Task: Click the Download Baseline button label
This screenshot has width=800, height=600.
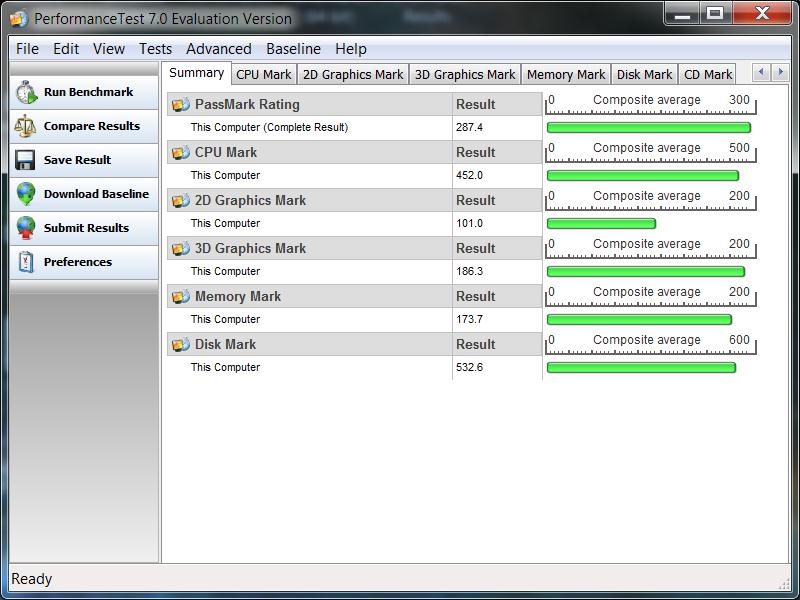Action: click(x=96, y=194)
